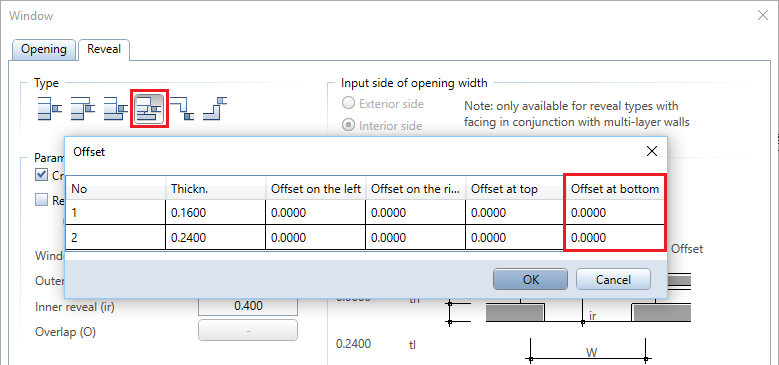Image resolution: width=779 pixels, height=365 pixels.
Task: Click the Inner reveal (ir) 0.400 field
Action: (x=248, y=306)
